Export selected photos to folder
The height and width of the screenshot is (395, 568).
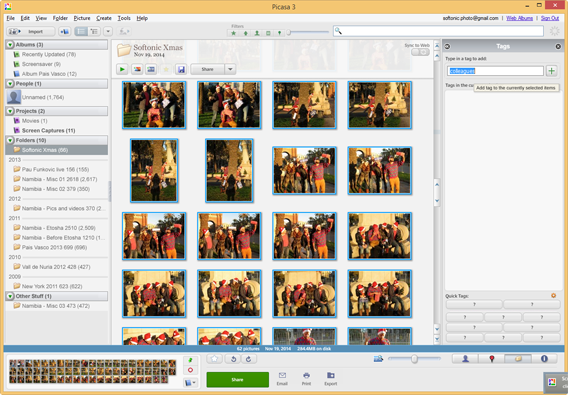(x=330, y=379)
